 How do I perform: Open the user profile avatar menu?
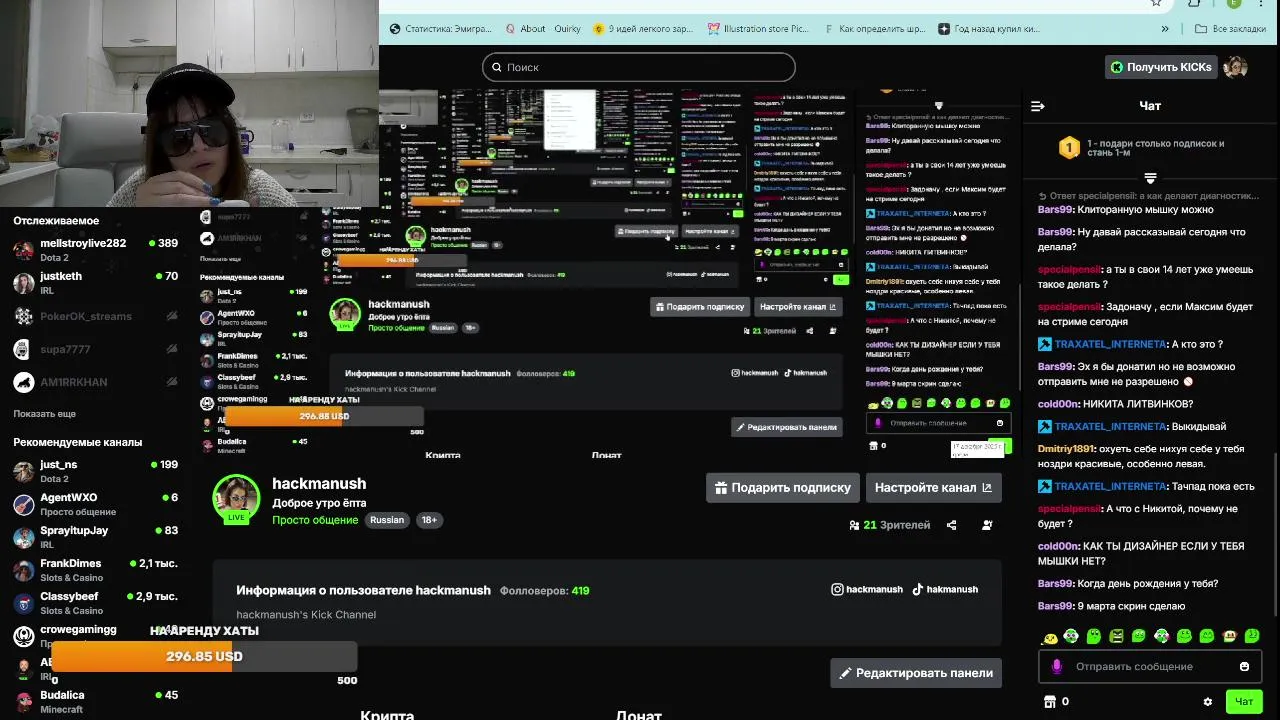1237,67
